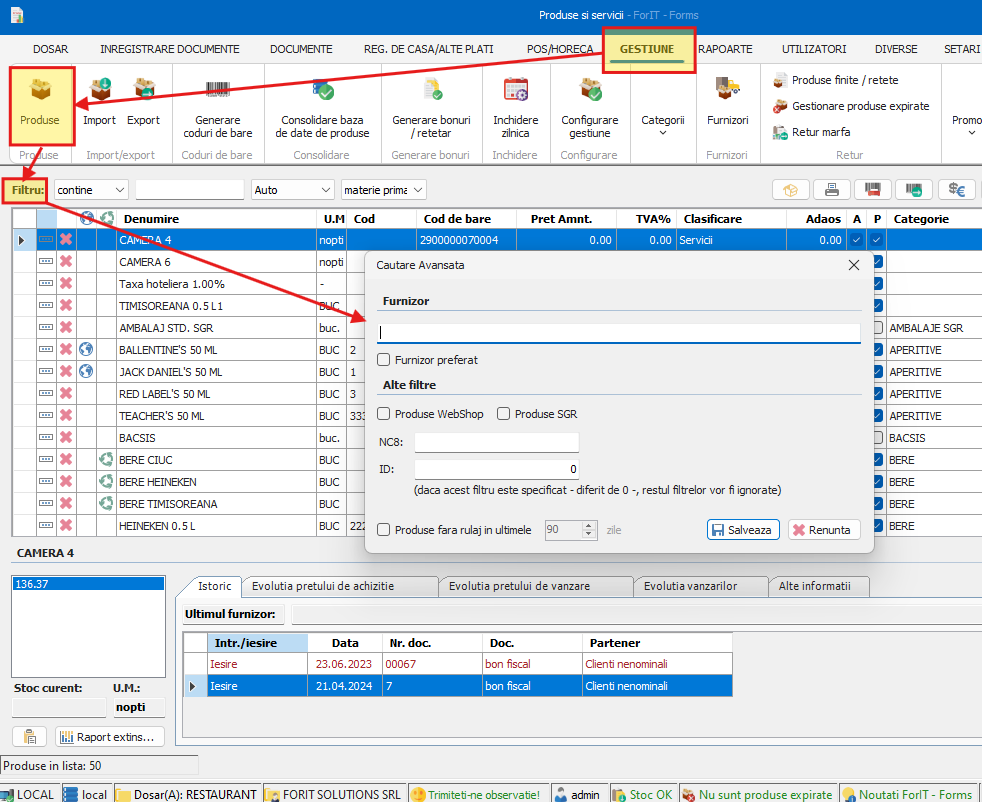The image size is (982, 802).
Task: Click recycle icon on BERE CIUC row
Action: pos(106,460)
